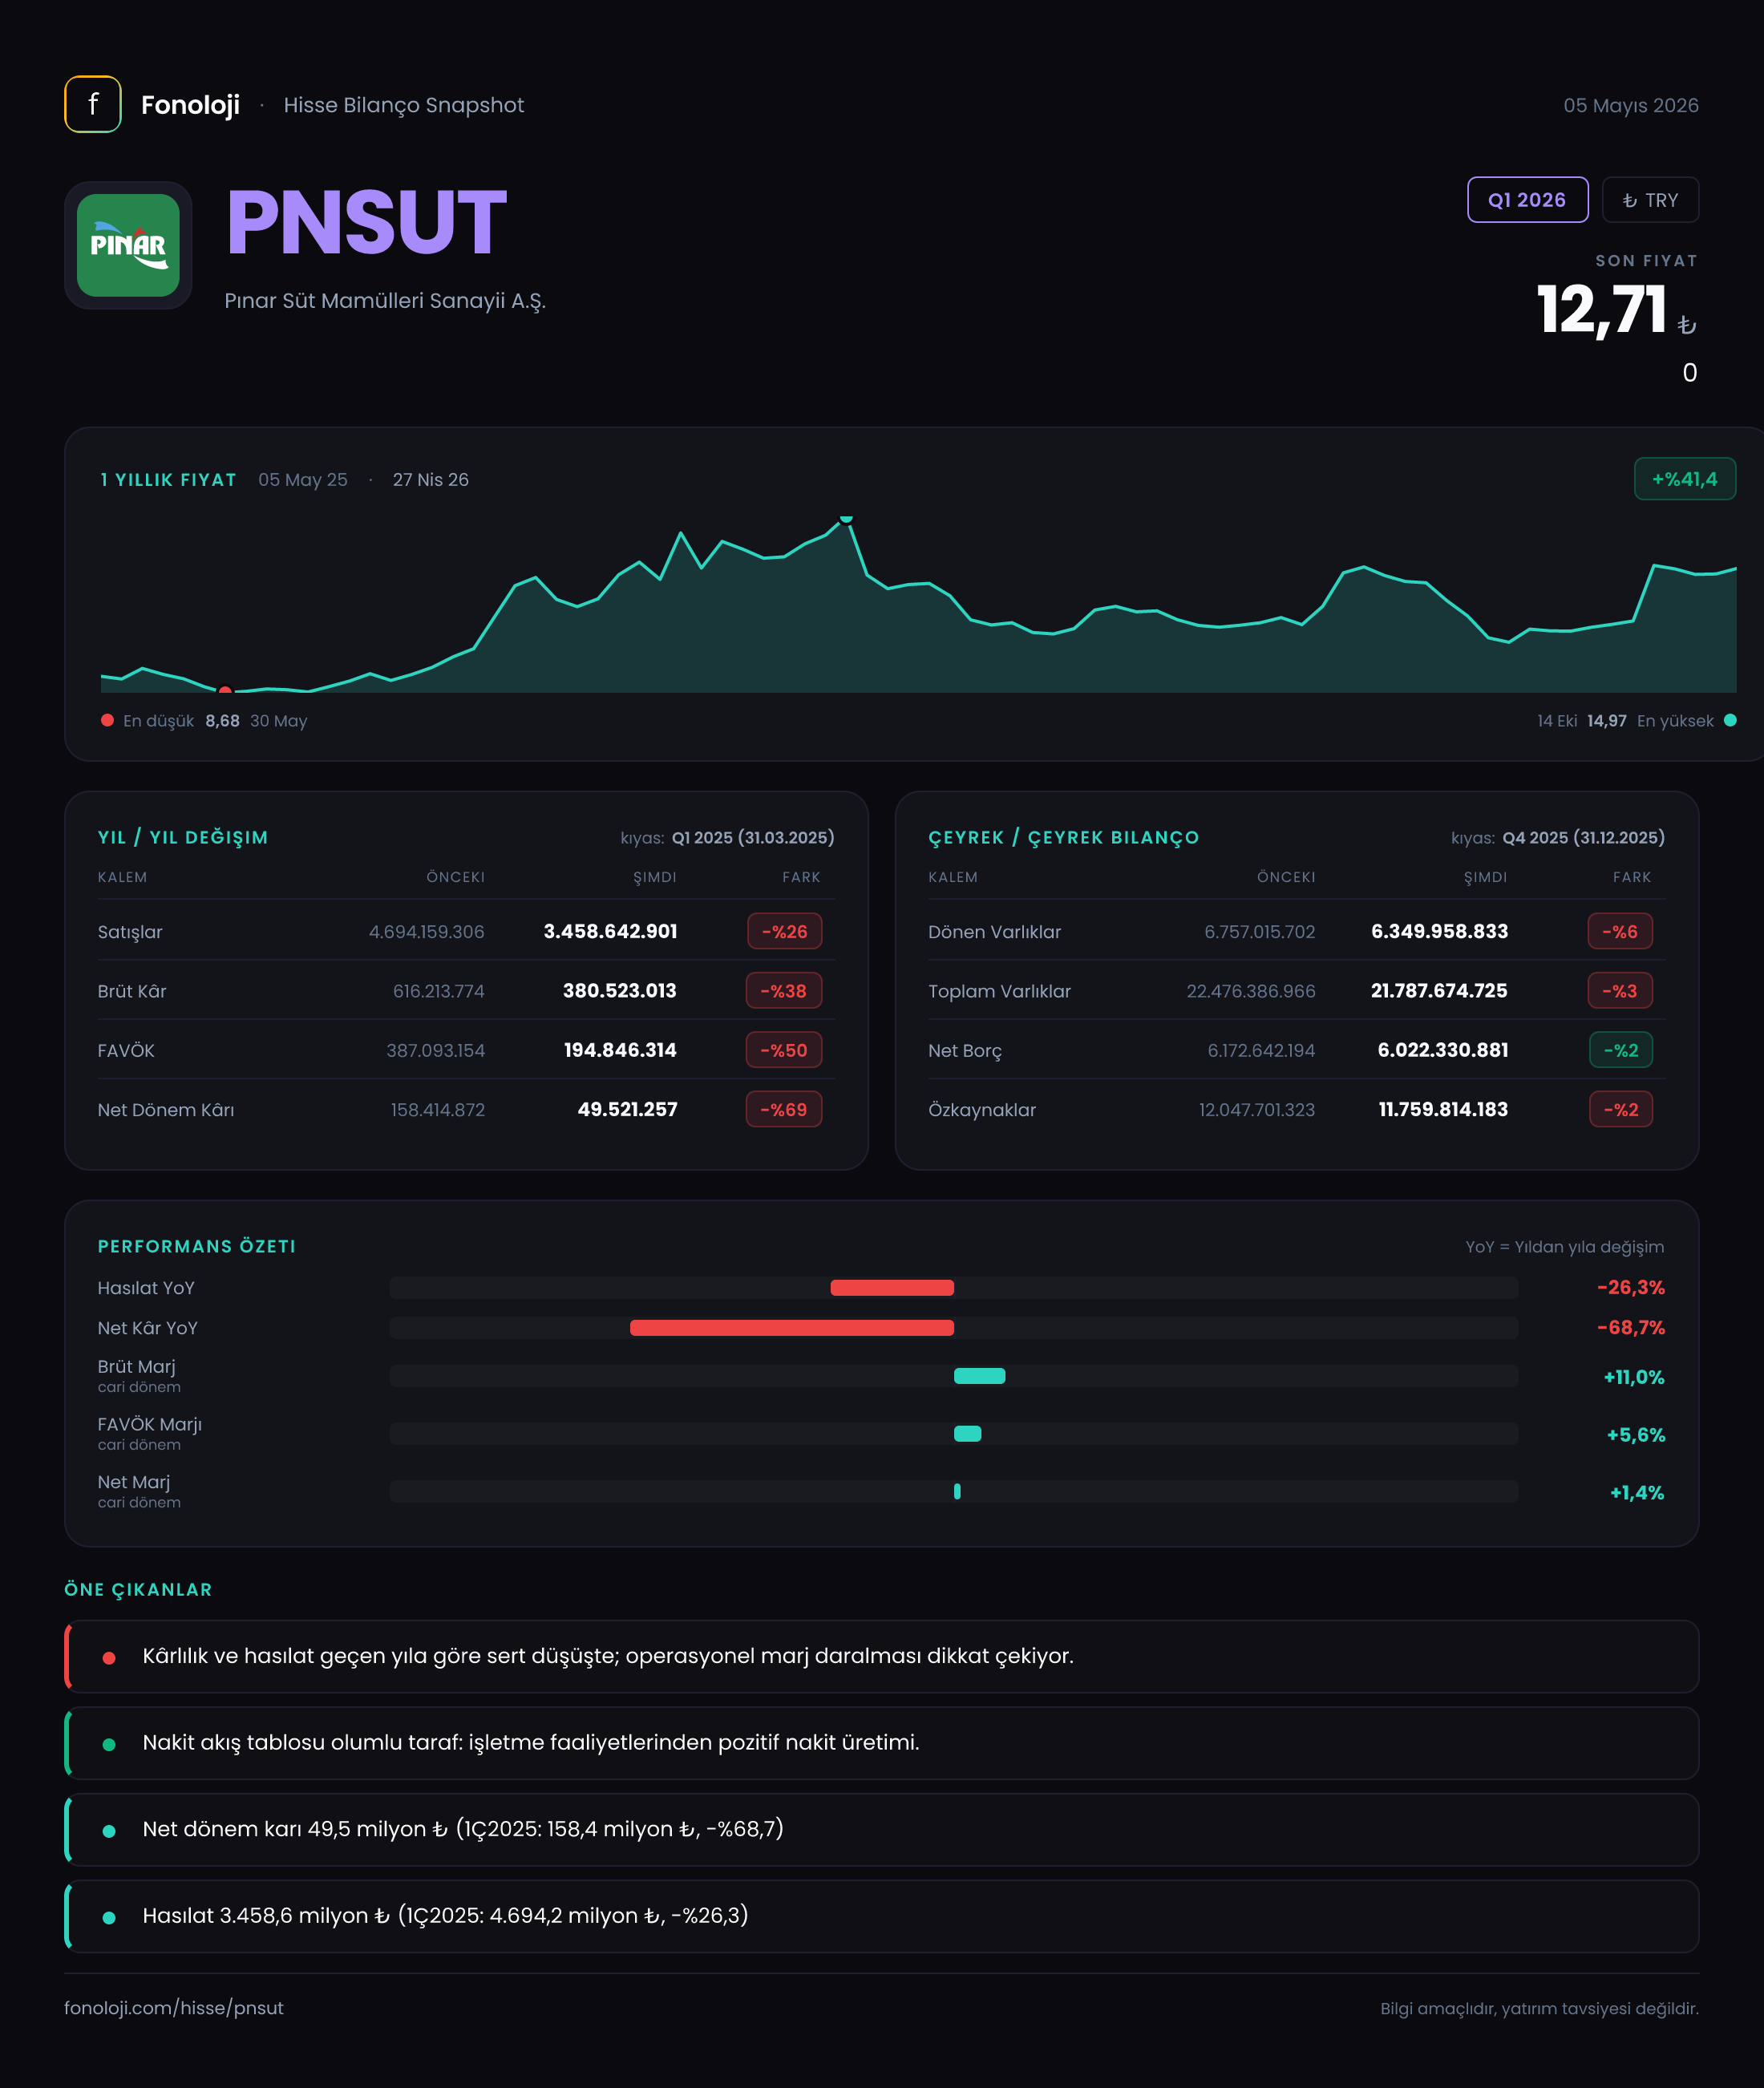Click the Toplam Varlıklar -%3 badge

click(1620, 991)
